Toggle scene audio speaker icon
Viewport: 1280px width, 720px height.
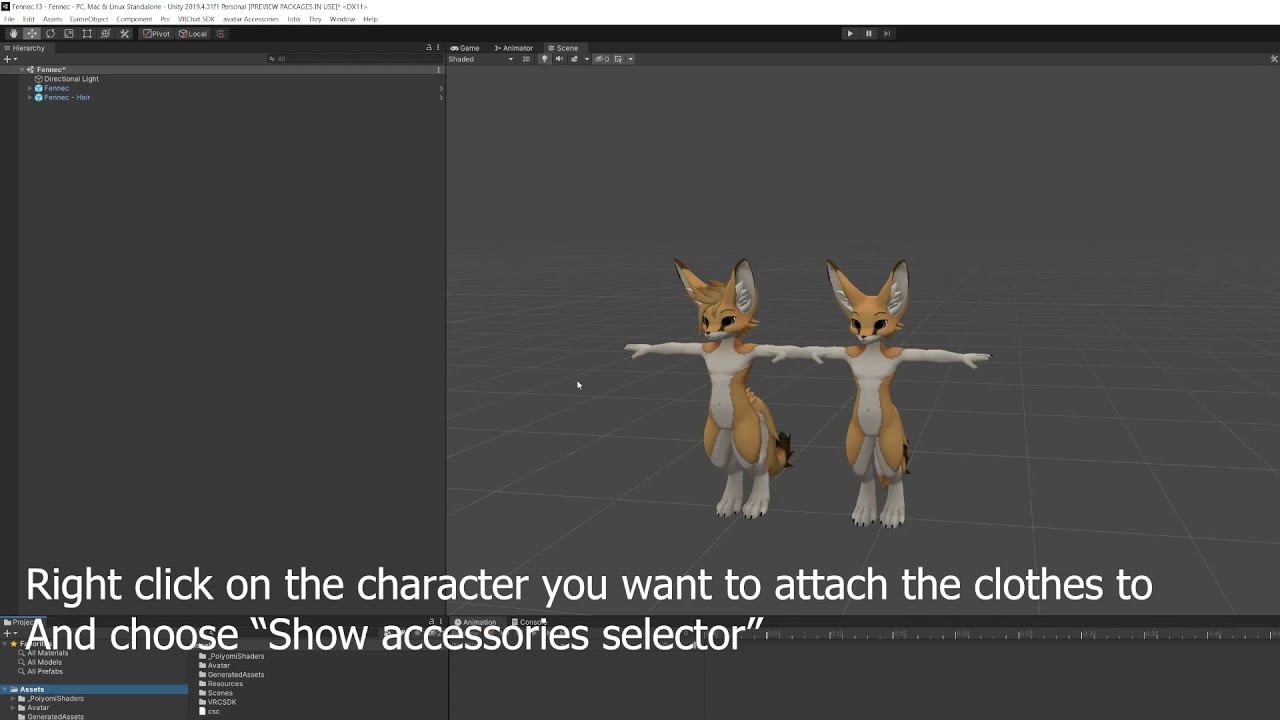[559, 59]
